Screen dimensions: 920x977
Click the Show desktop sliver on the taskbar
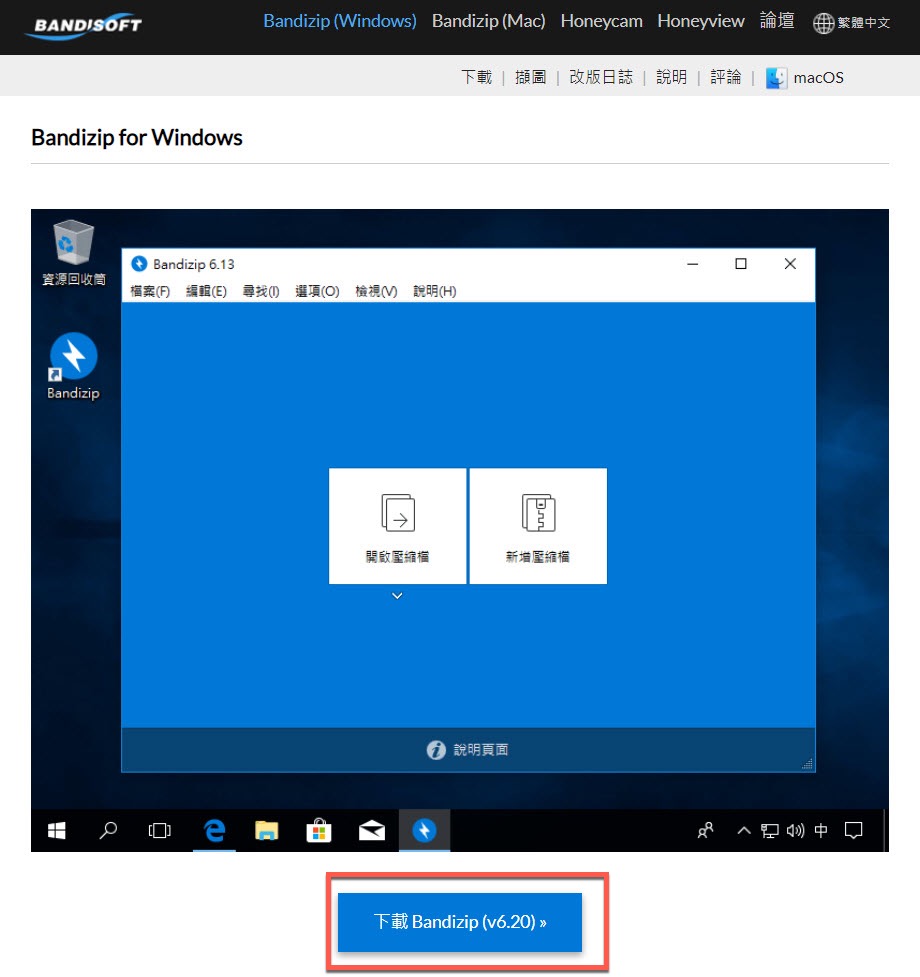point(886,831)
